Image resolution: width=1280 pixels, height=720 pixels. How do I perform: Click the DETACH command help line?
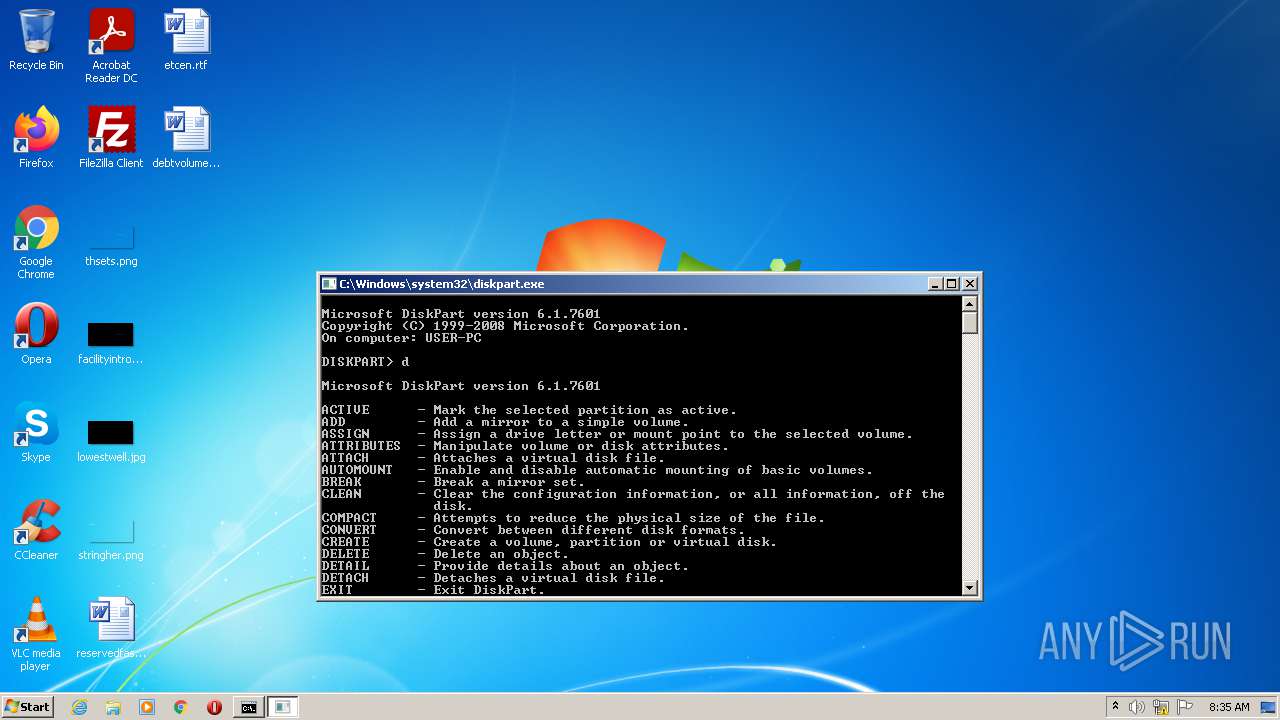(493, 578)
